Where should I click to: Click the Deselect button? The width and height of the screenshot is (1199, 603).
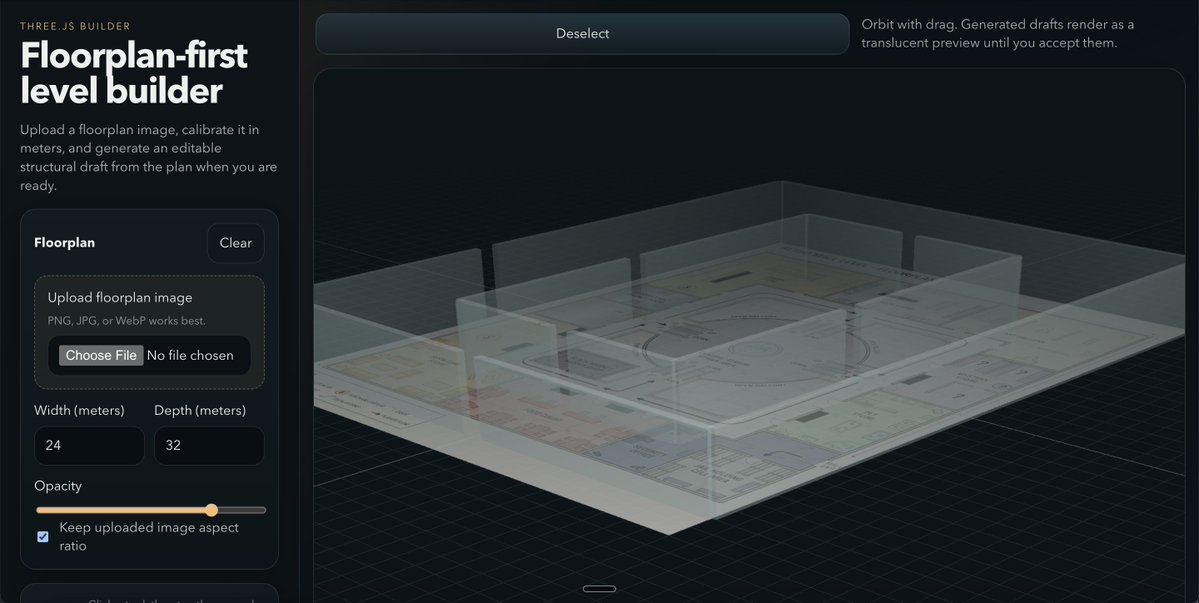[582, 34]
